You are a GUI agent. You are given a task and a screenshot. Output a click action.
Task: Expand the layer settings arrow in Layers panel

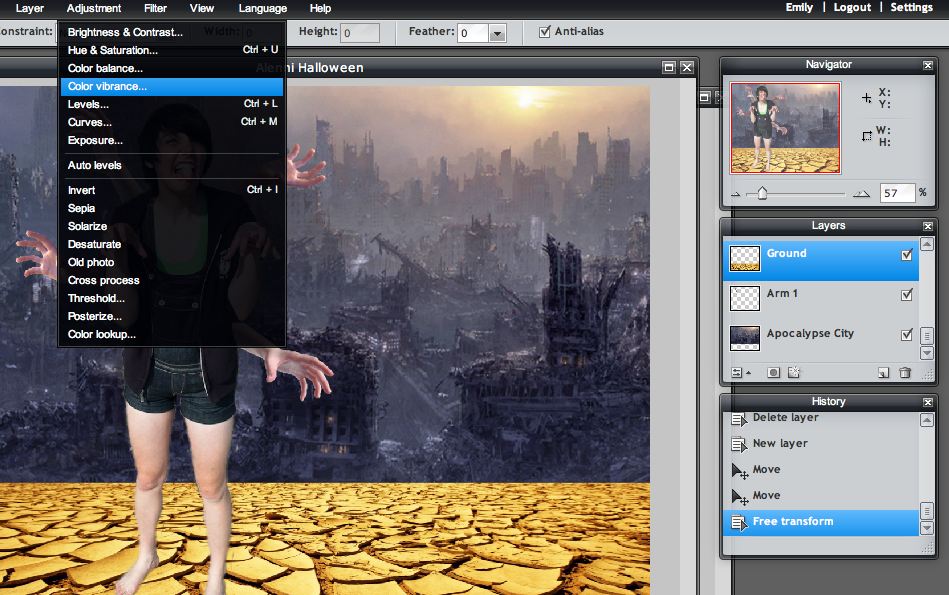click(749, 373)
